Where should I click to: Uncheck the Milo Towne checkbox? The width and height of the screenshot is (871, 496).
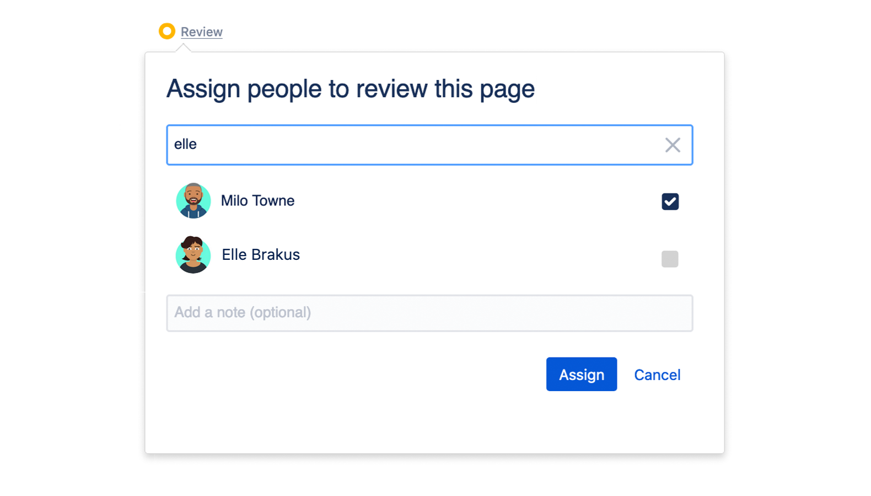click(x=670, y=201)
